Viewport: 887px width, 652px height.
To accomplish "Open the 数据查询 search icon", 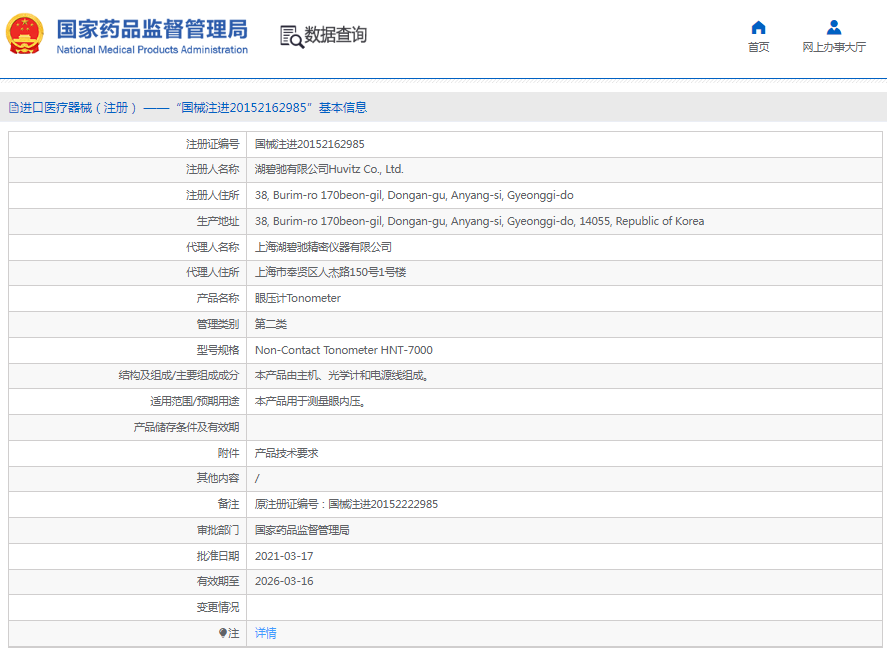I will point(292,36).
